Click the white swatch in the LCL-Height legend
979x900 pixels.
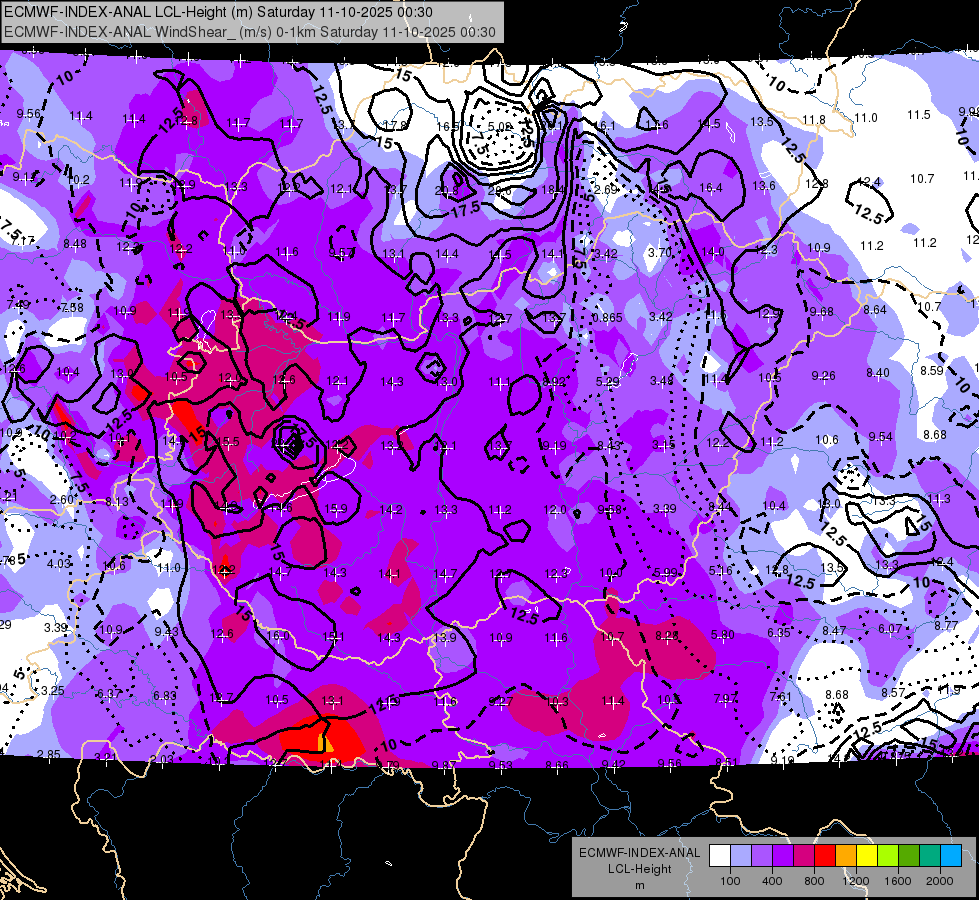(720, 856)
